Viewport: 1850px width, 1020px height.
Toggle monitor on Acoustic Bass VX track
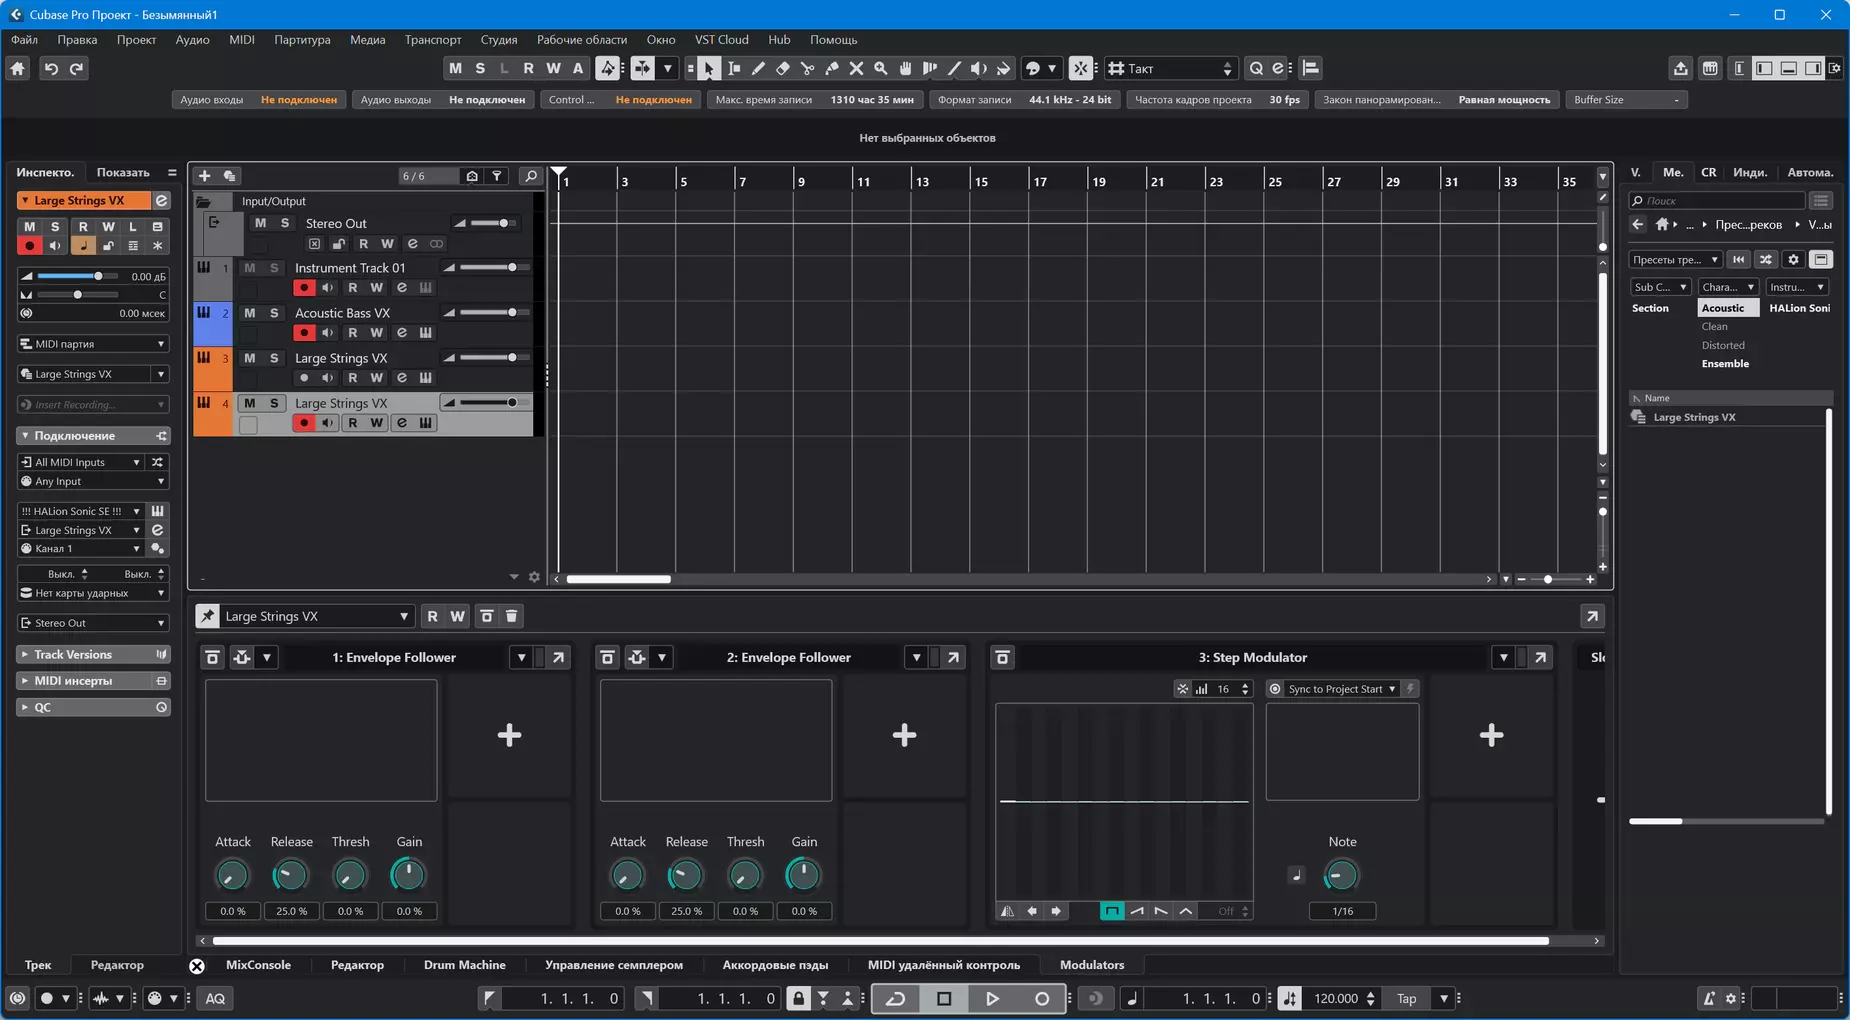pyautogui.click(x=328, y=333)
